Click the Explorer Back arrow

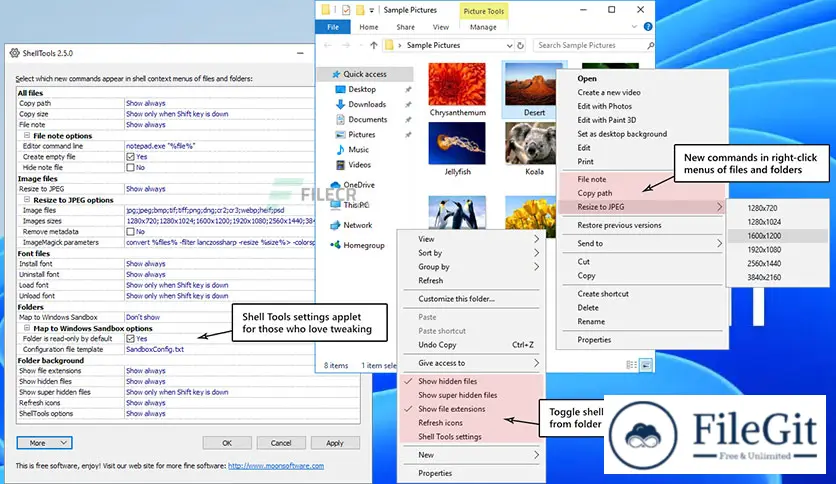[x=327, y=45]
